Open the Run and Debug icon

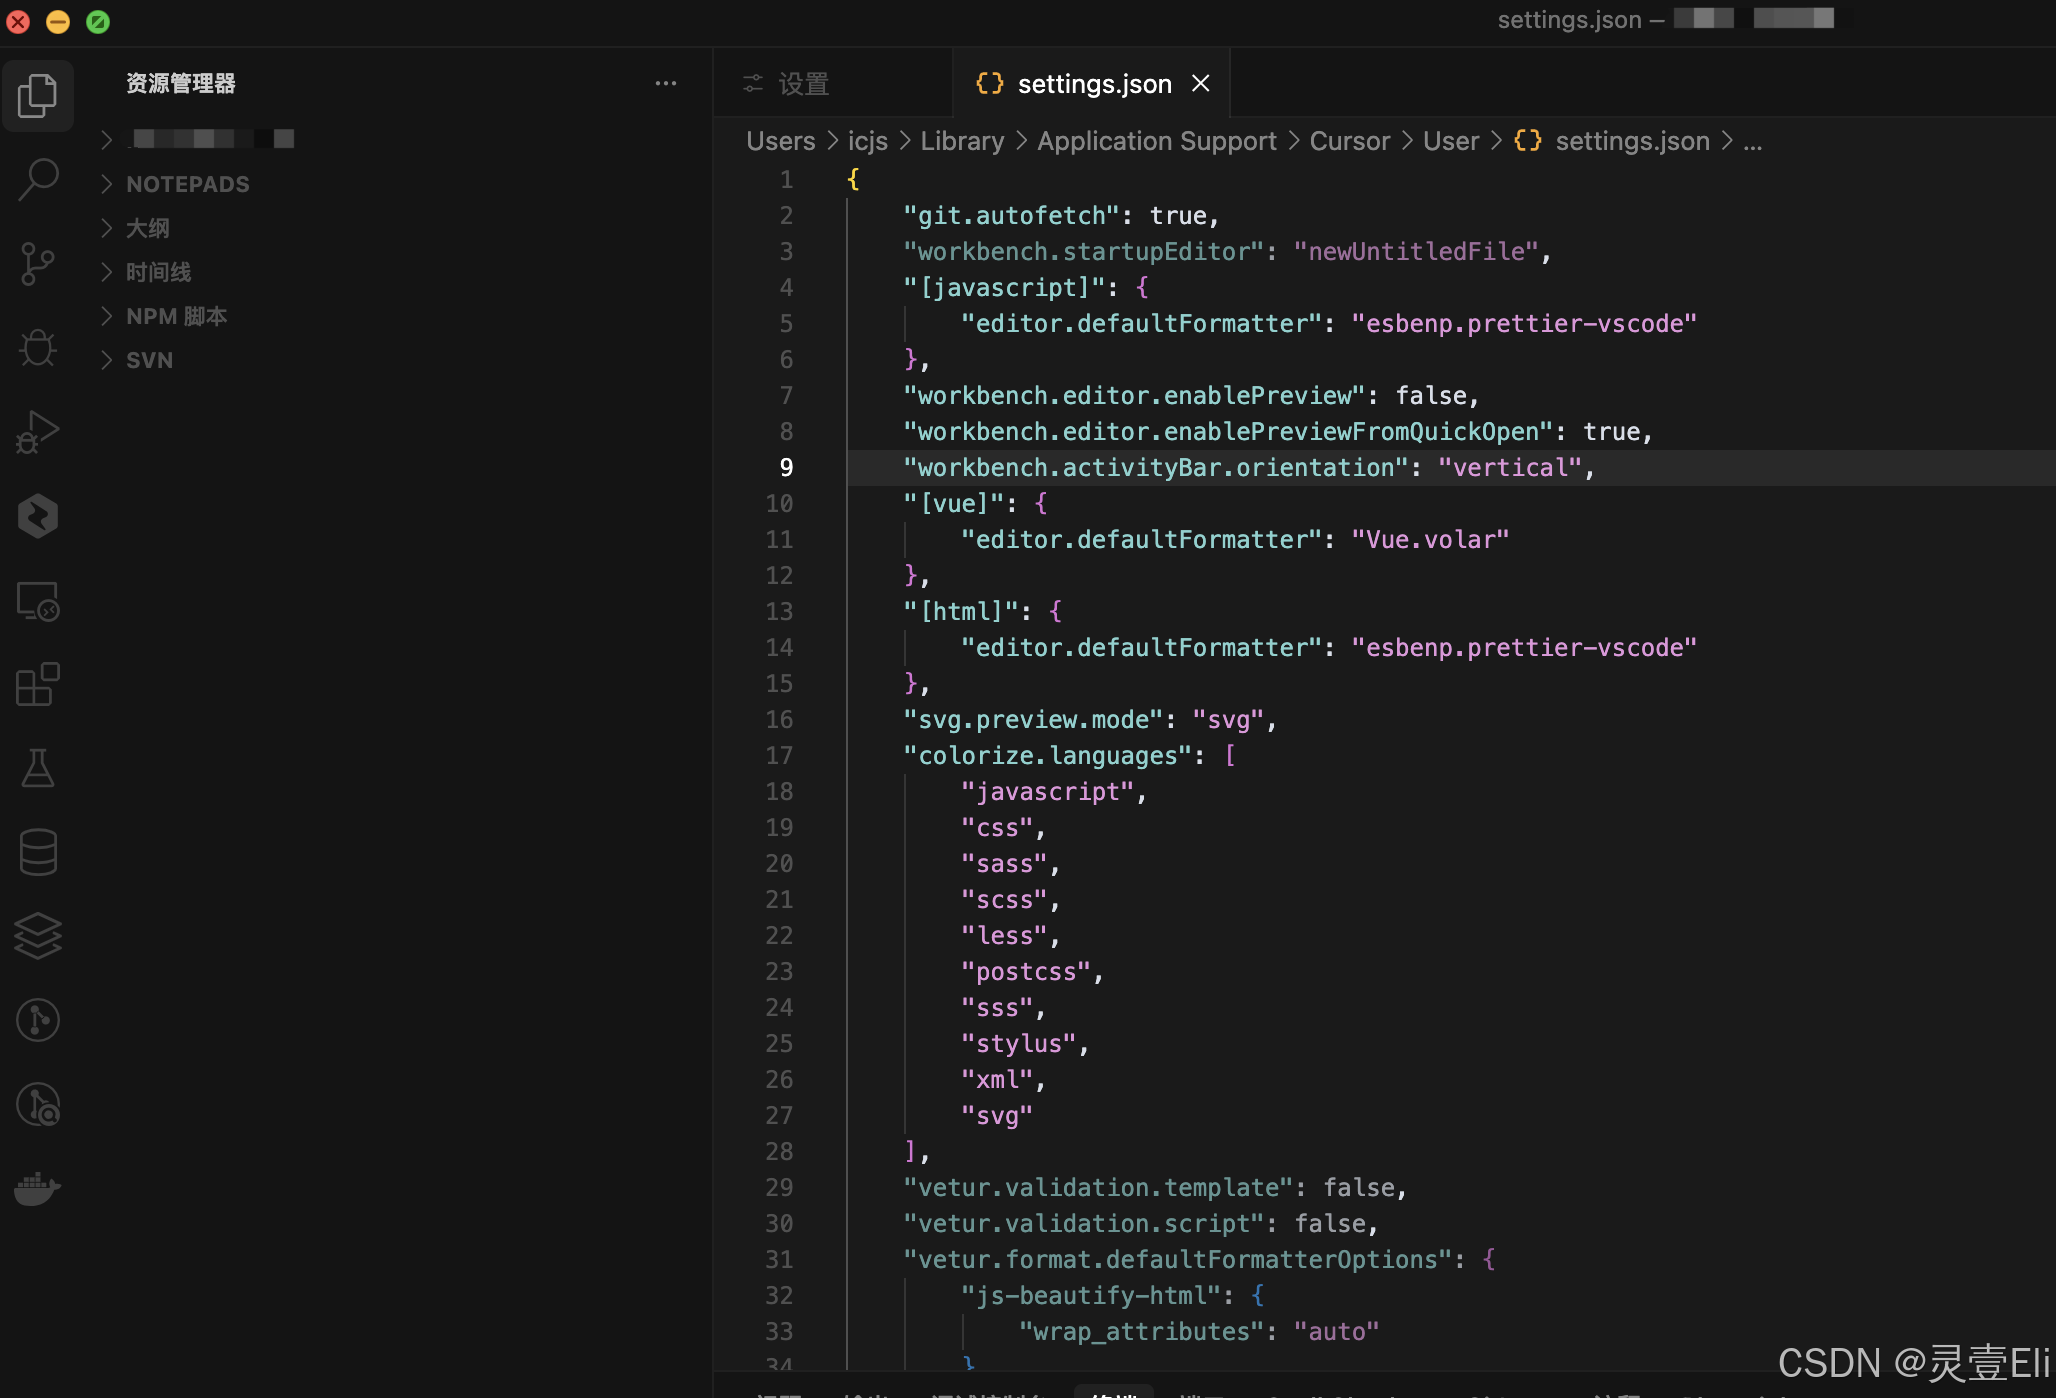click(38, 432)
